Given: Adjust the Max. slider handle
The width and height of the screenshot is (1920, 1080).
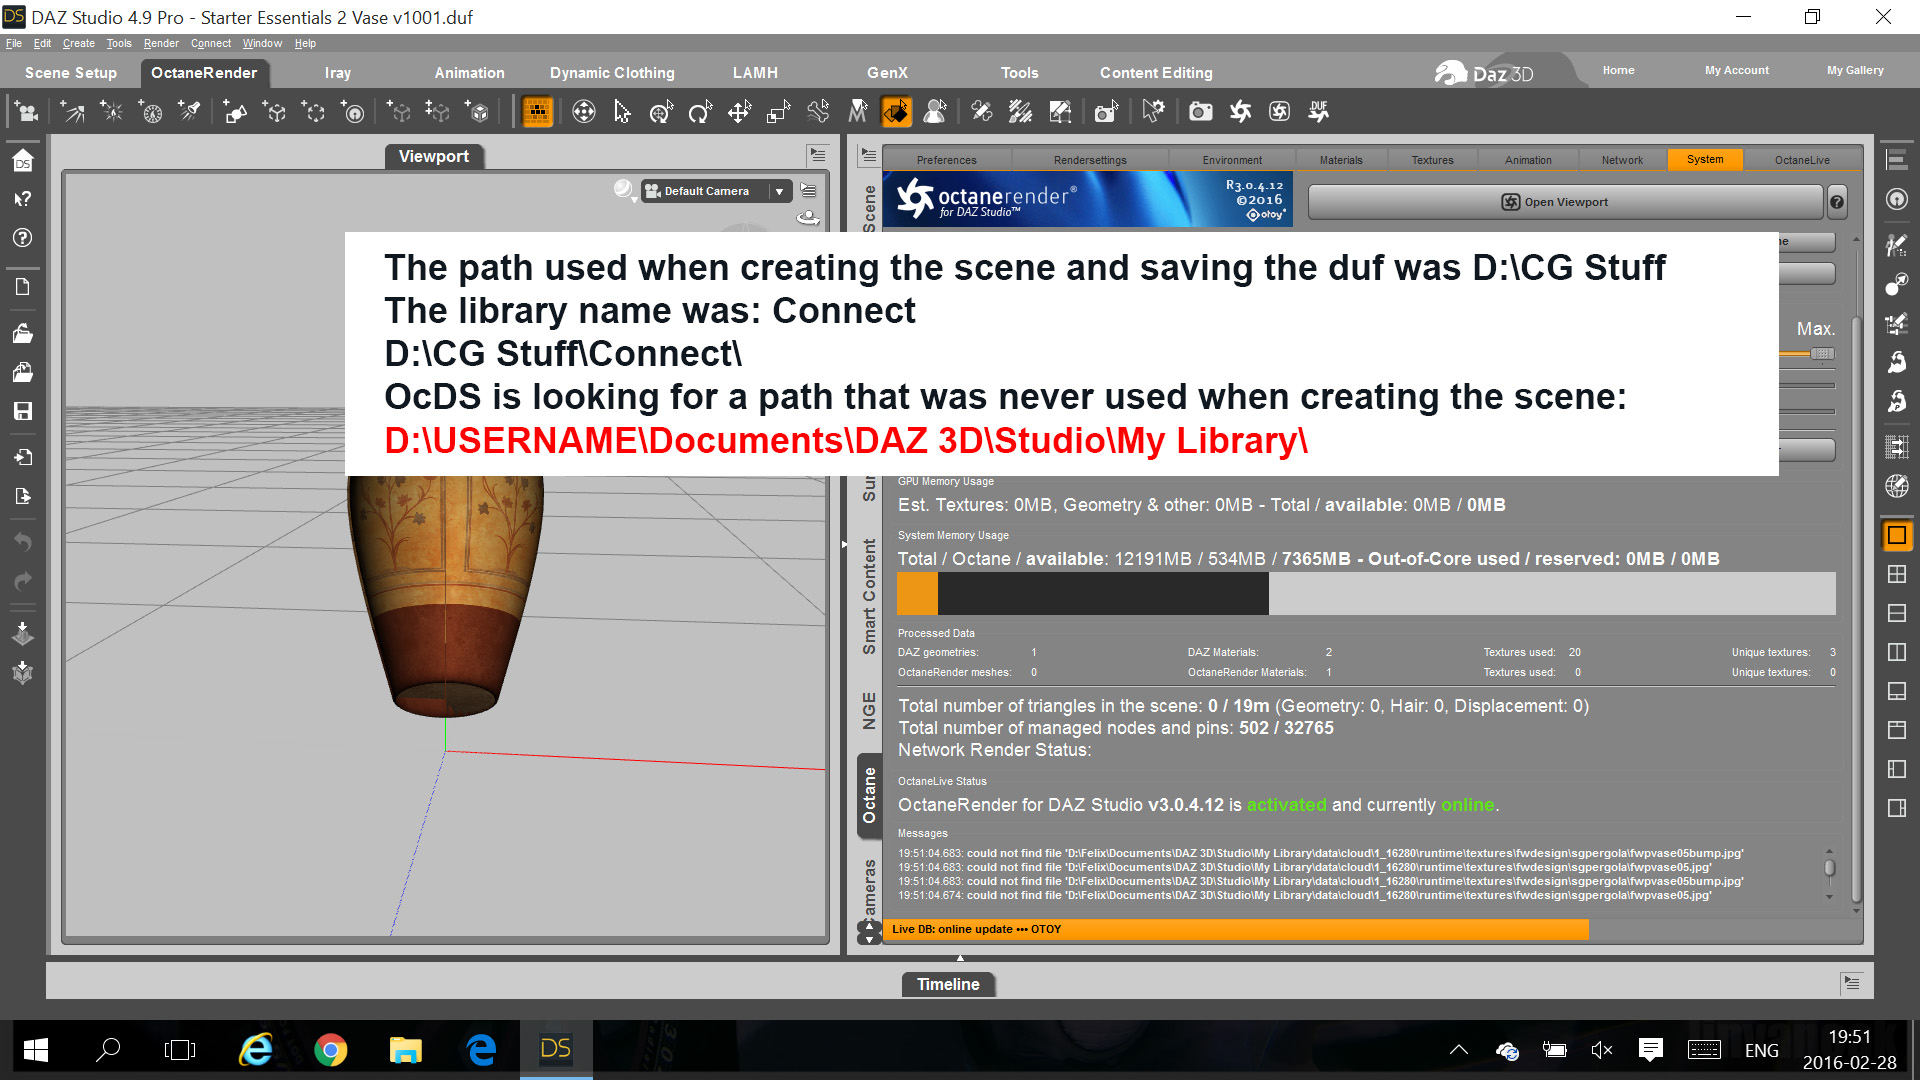Looking at the screenshot, I should (x=1822, y=354).
